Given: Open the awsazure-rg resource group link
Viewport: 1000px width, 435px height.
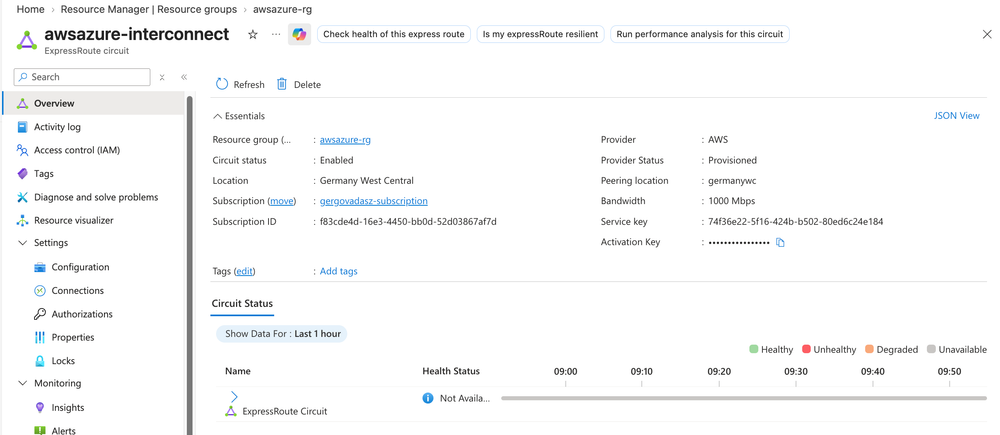Looking at the screenshot, I should point(345,140).
